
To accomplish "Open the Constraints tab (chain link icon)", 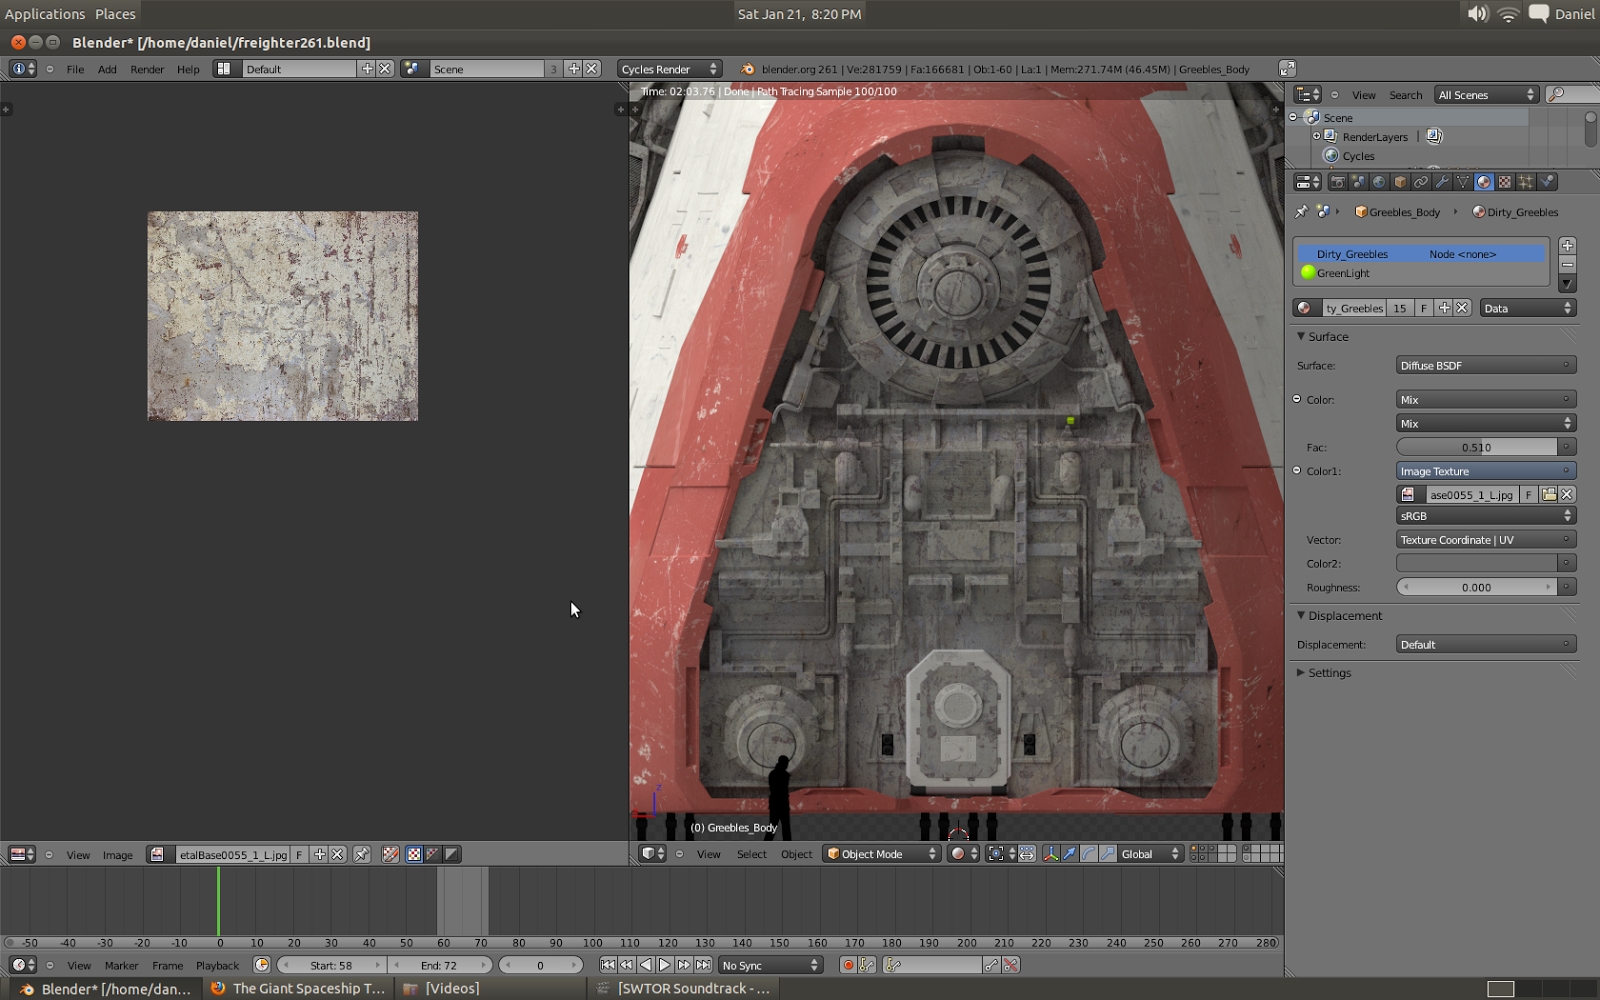I will click(x=1420, y=181).
